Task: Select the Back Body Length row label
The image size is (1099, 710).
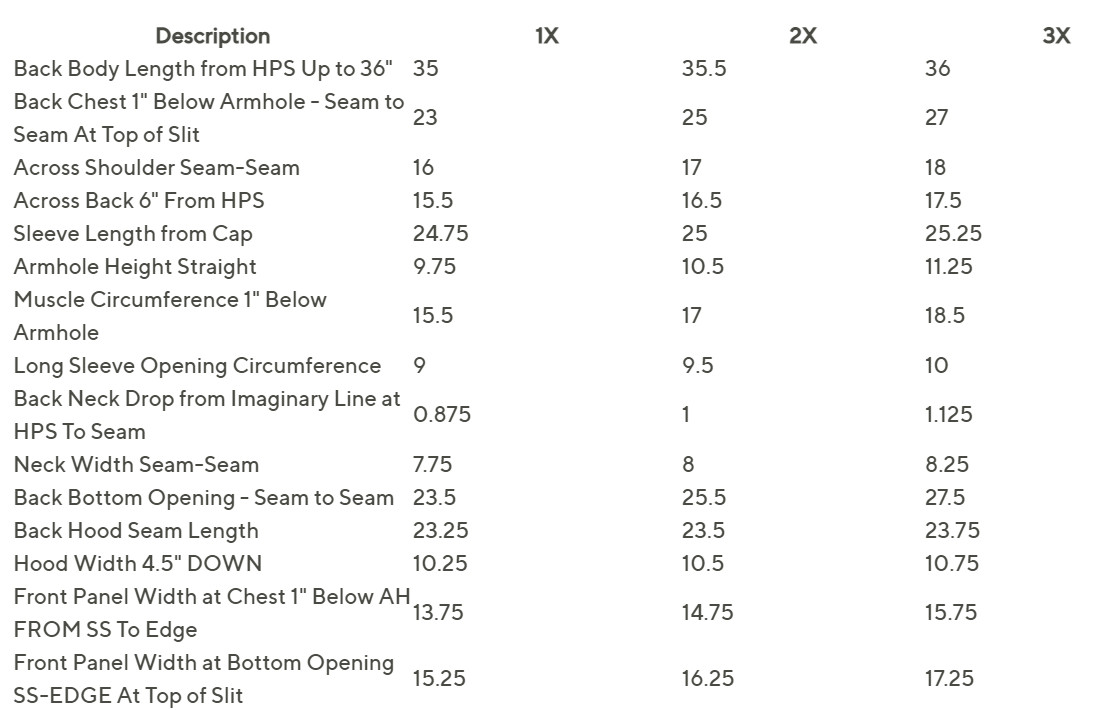Action: (x=203, y=69)
